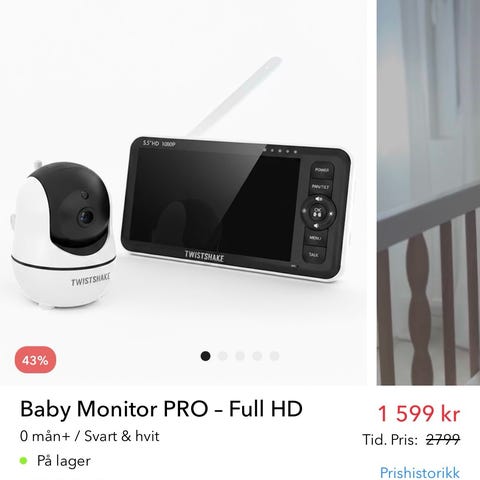
Task: Click the monitor's black display screen
Action: pos(214,203)
